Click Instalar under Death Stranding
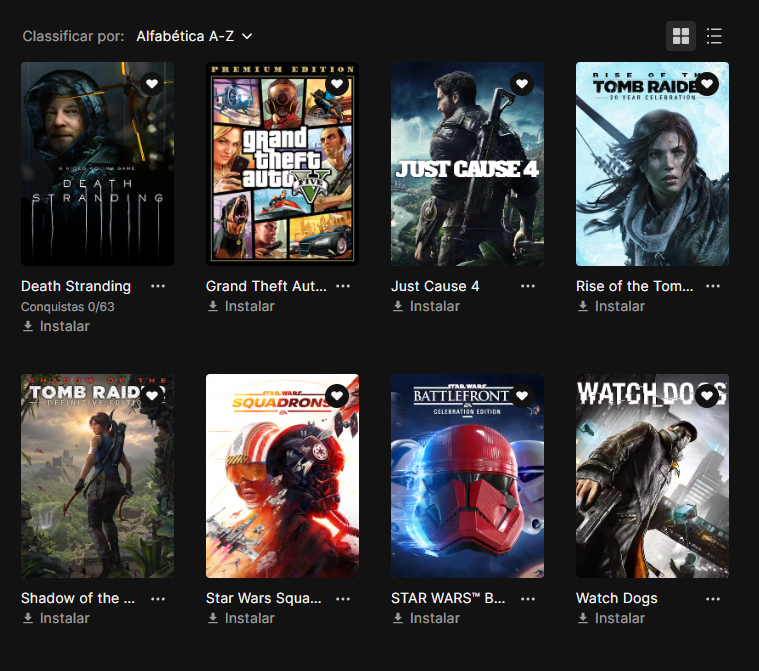Viewport: 759px width, 671px height. [x=56, y=326]
